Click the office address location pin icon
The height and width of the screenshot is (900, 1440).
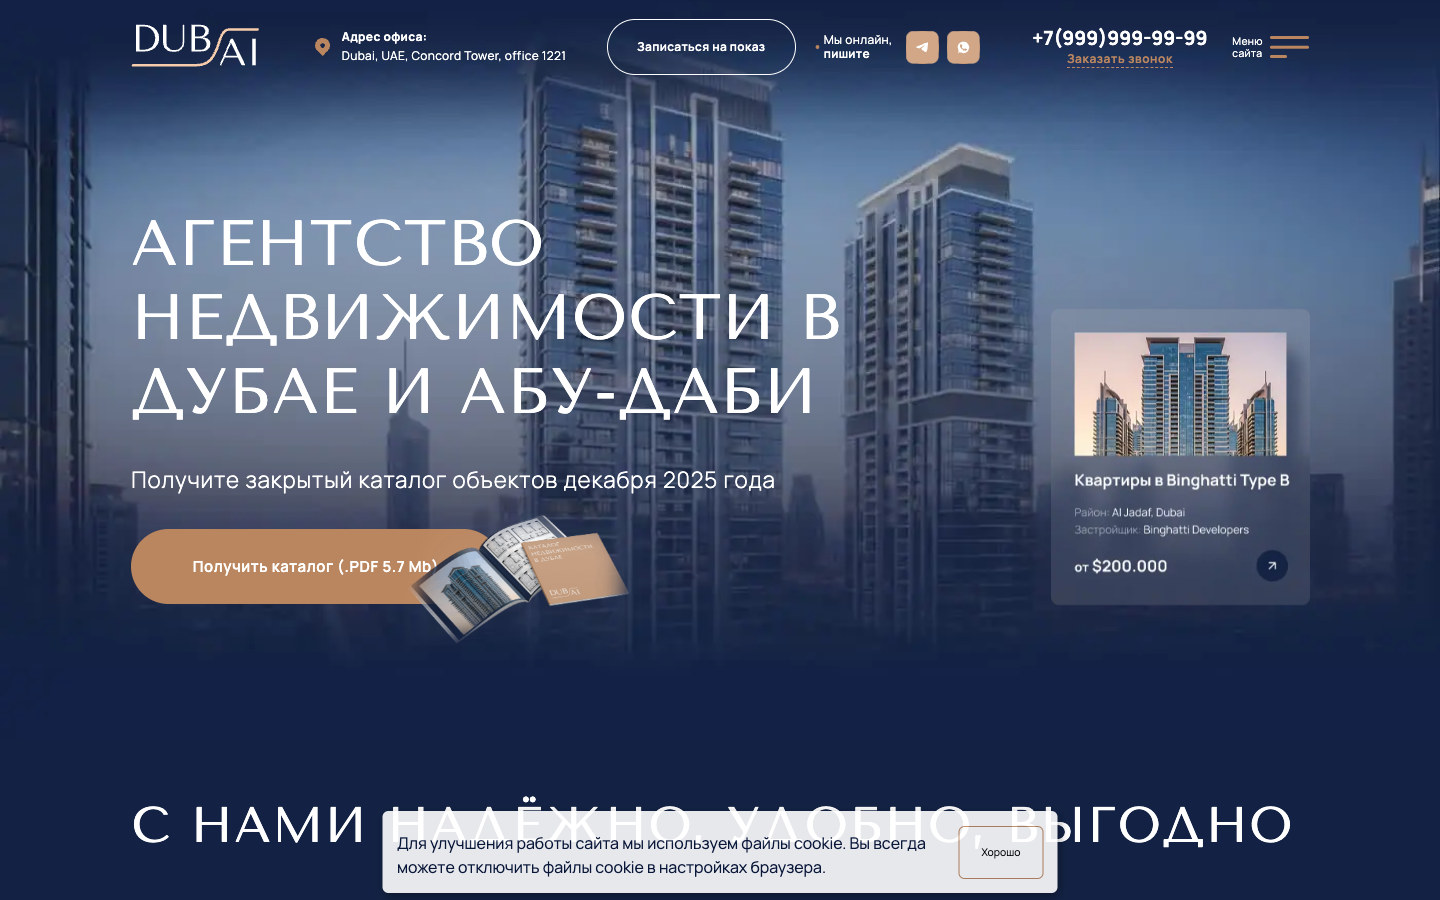tap(322, 47)
